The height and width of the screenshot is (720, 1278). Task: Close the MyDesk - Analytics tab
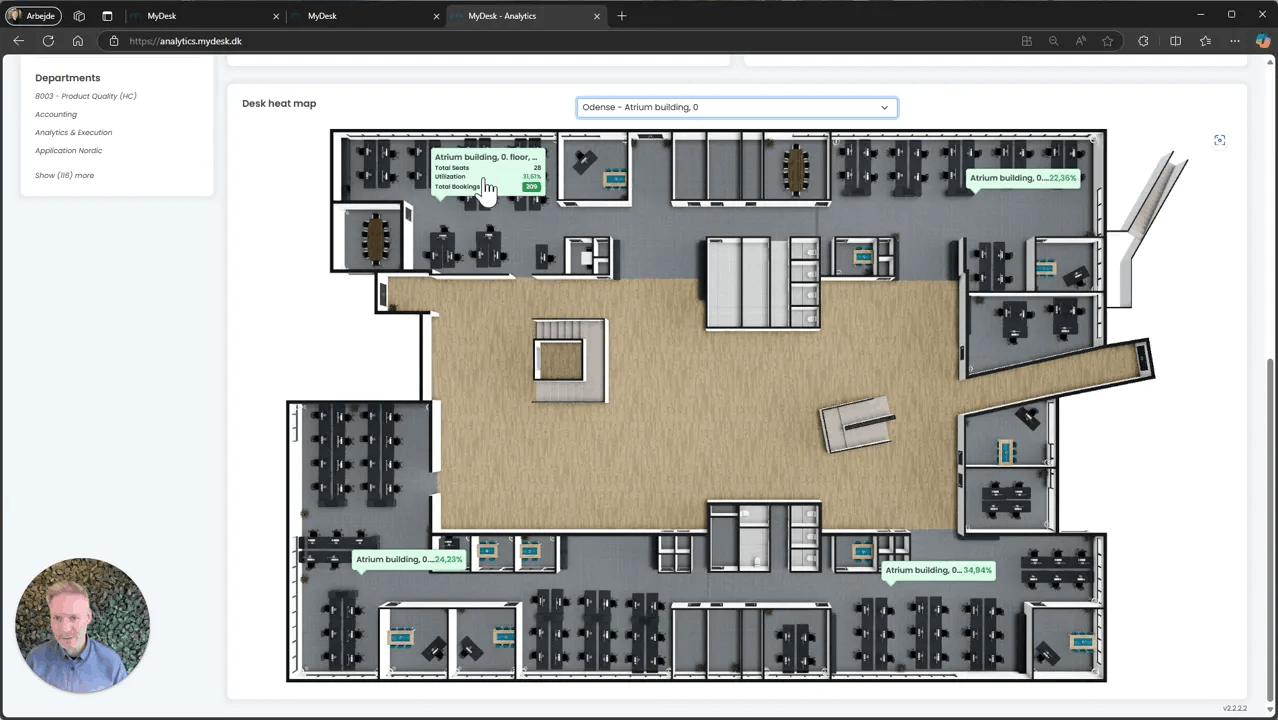tap(597, 16)
